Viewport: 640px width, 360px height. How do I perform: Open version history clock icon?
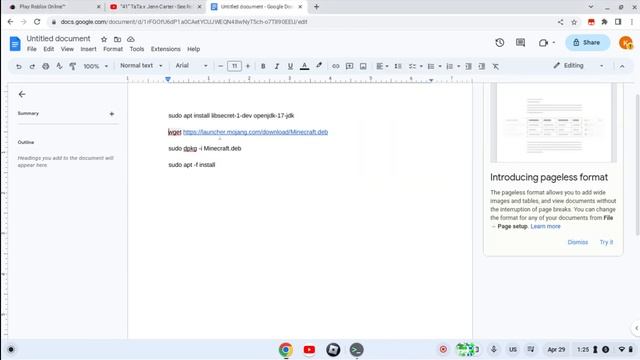500,42
